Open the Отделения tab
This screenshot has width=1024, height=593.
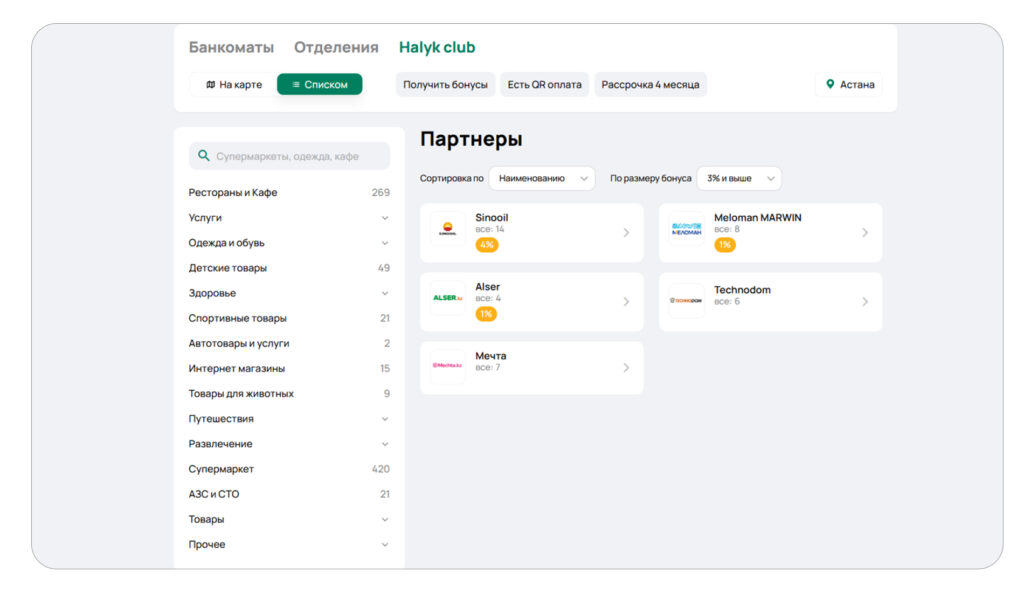[336, 47]
